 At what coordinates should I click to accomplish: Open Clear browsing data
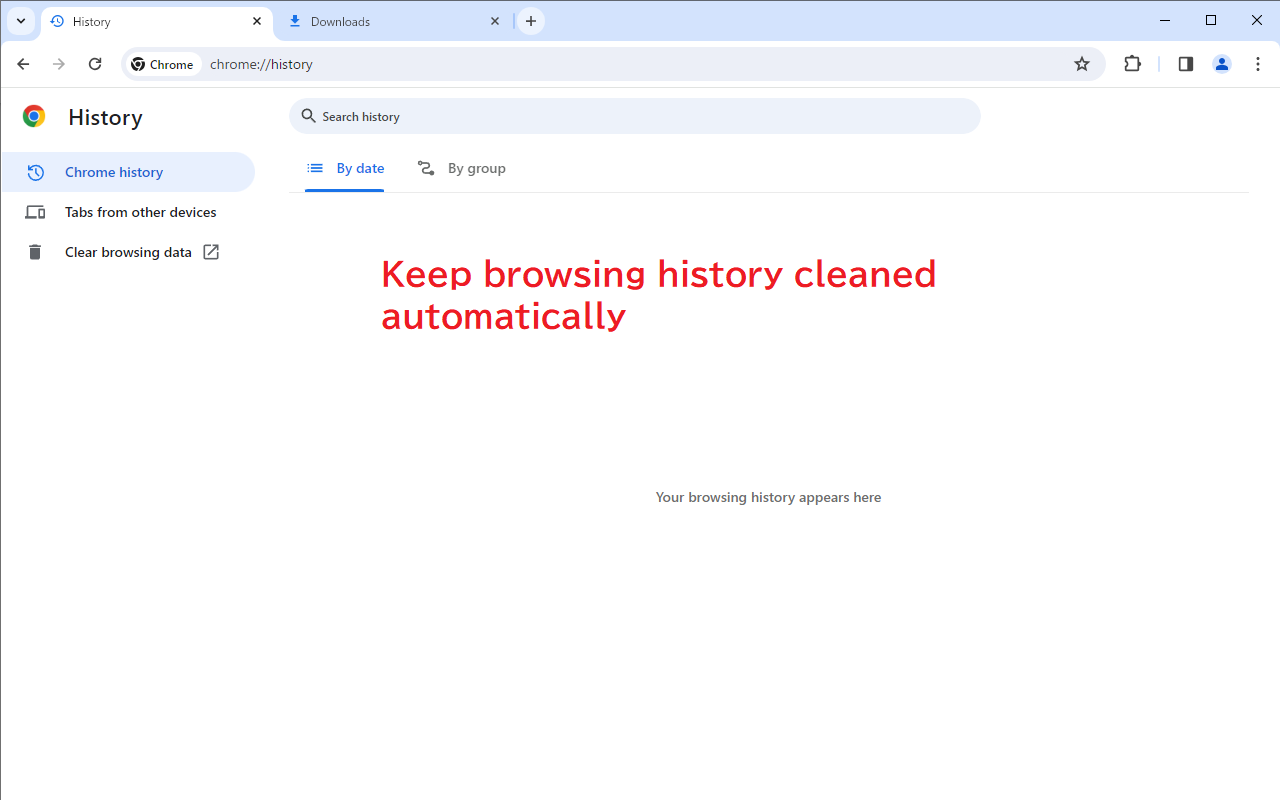tap(127, 251)
